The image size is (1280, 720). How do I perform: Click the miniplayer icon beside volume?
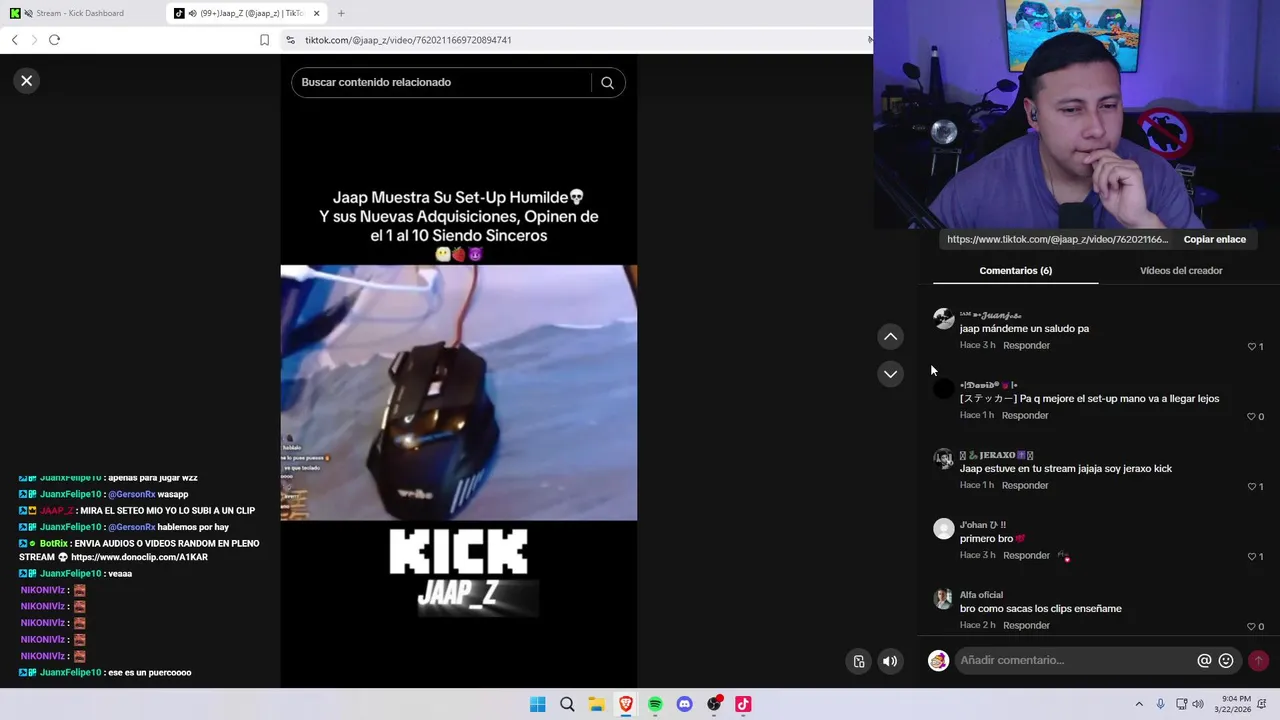point(859,661)
